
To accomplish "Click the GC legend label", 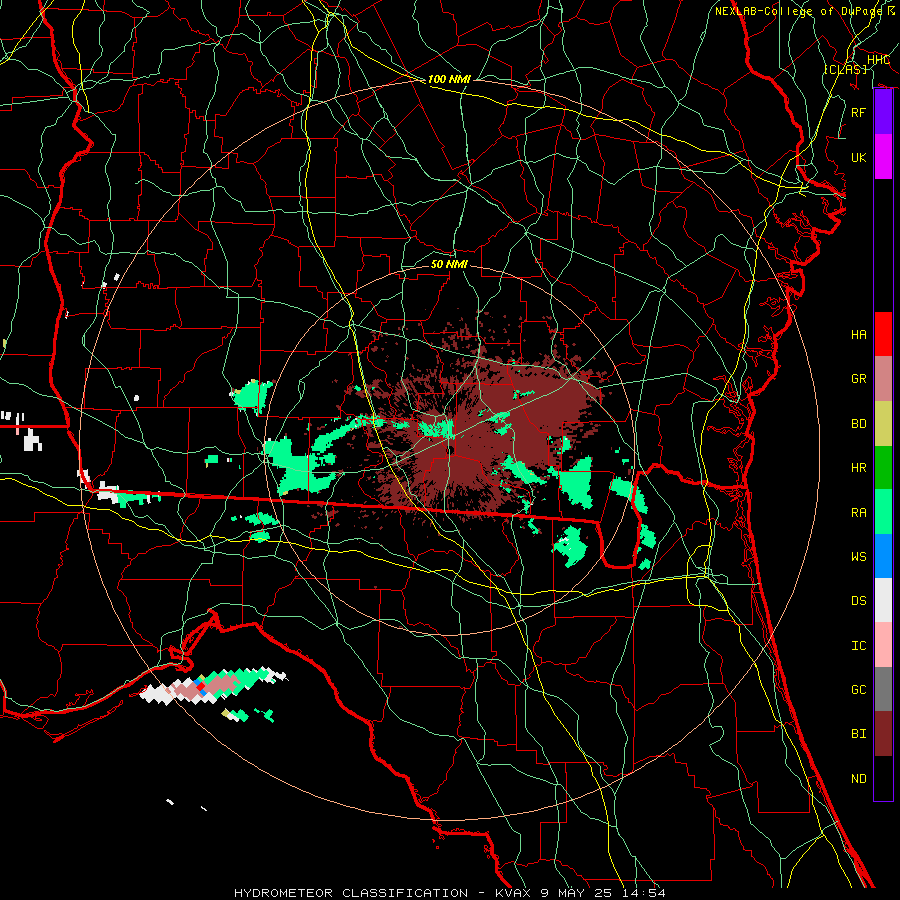I will point(859,689).
